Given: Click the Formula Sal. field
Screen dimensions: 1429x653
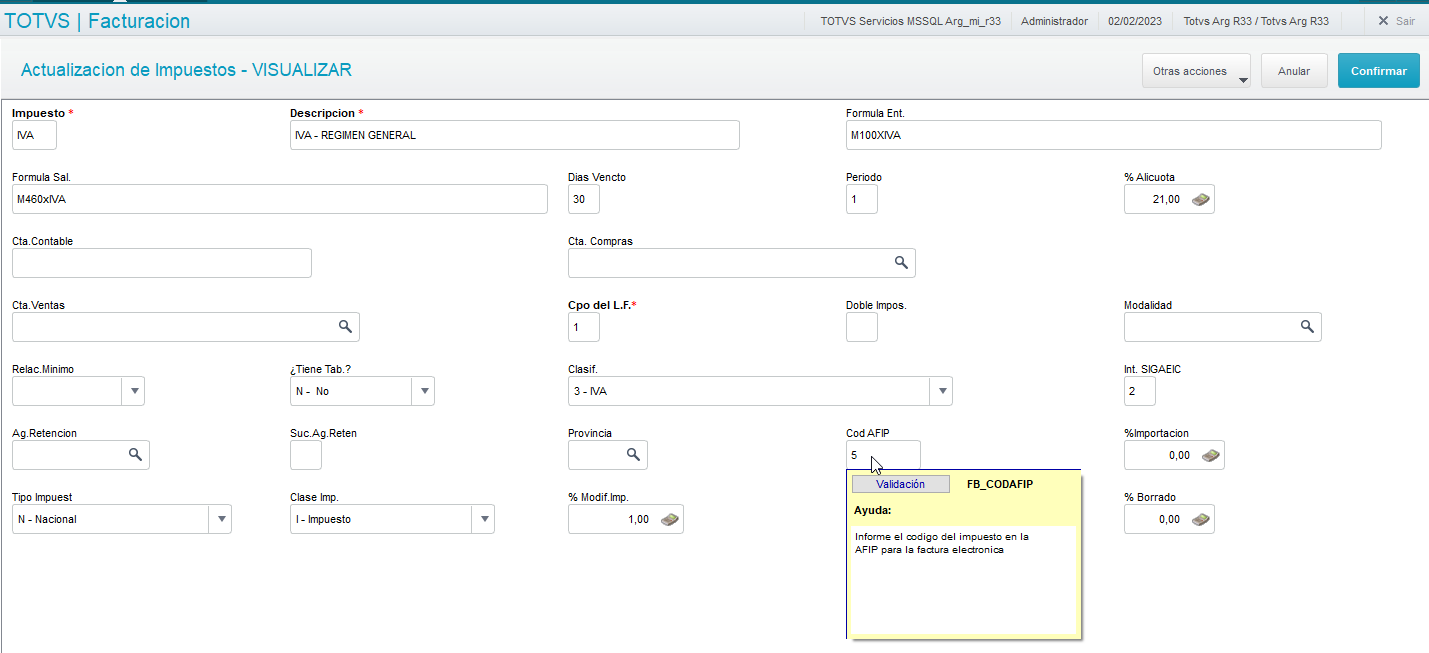Looking at the screenshot, I should click(x=280, y=199).
